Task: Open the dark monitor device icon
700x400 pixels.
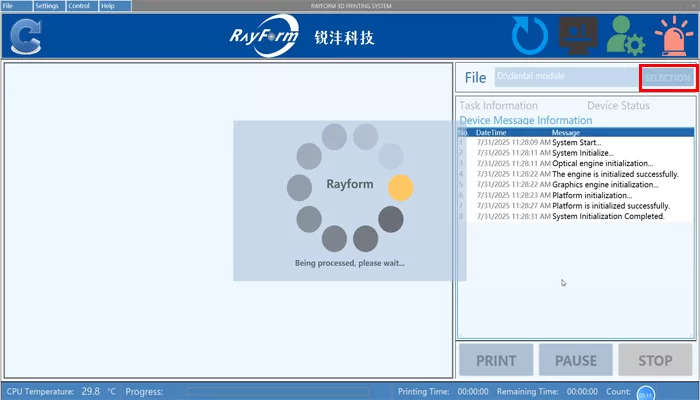Action: 578,36
